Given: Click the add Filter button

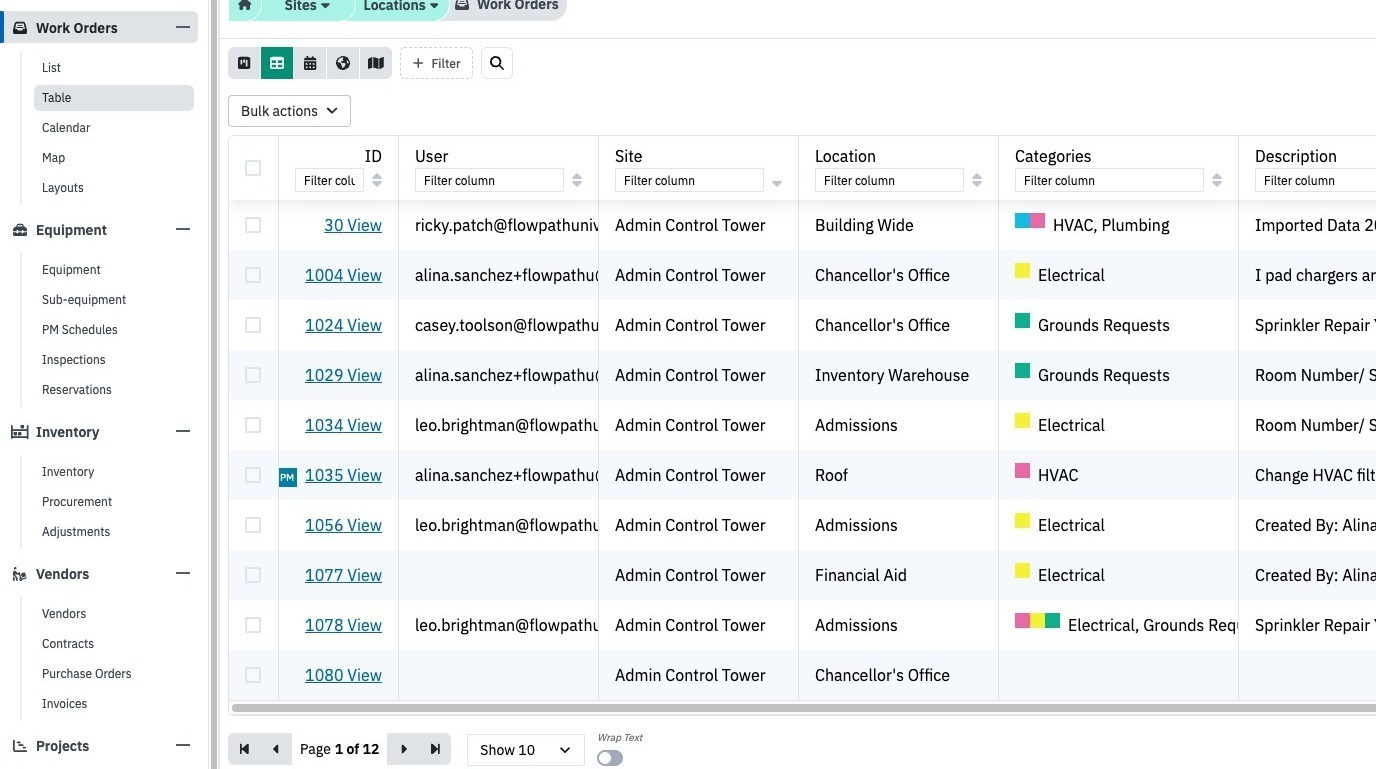Looking at the screenshot, I should coord(436,63).
